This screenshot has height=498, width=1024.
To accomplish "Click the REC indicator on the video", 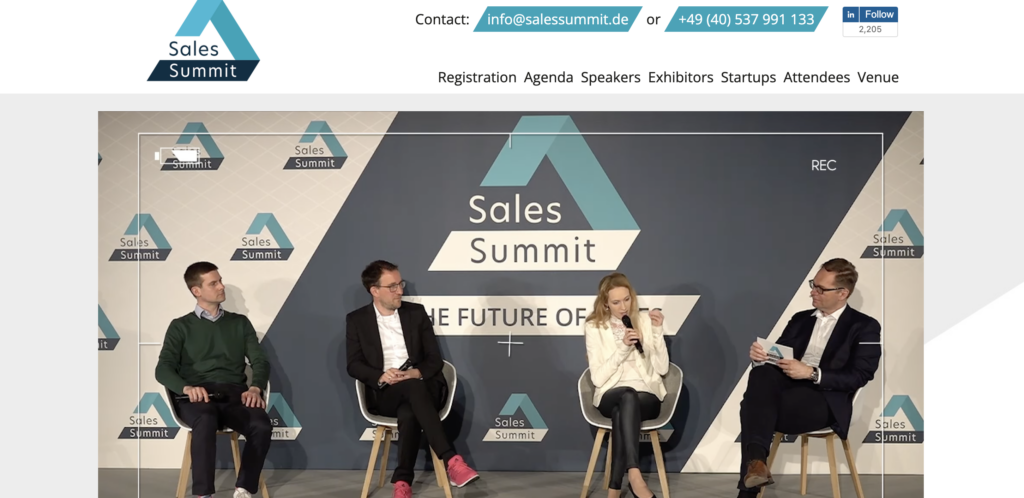I will coord(824,166).
